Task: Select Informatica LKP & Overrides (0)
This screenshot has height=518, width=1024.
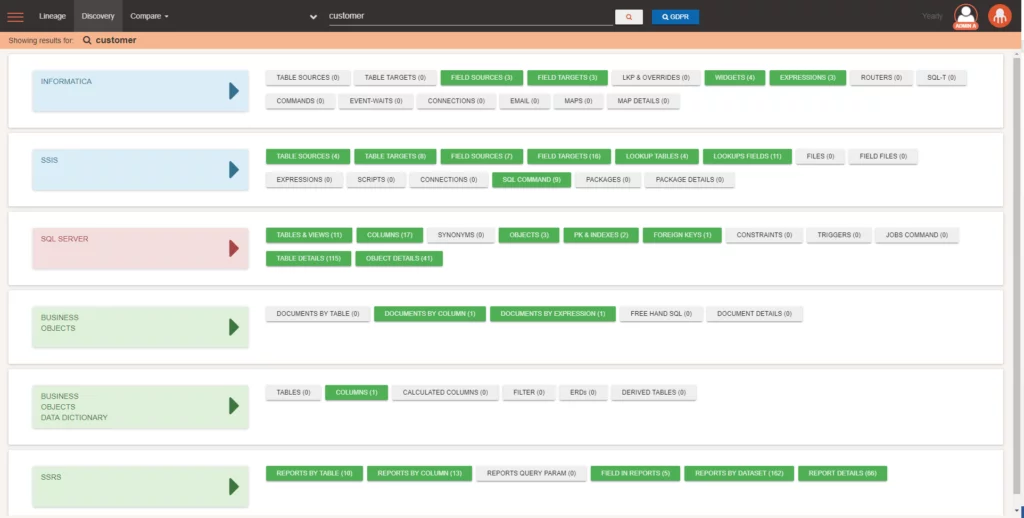Action: click(656, 78)
